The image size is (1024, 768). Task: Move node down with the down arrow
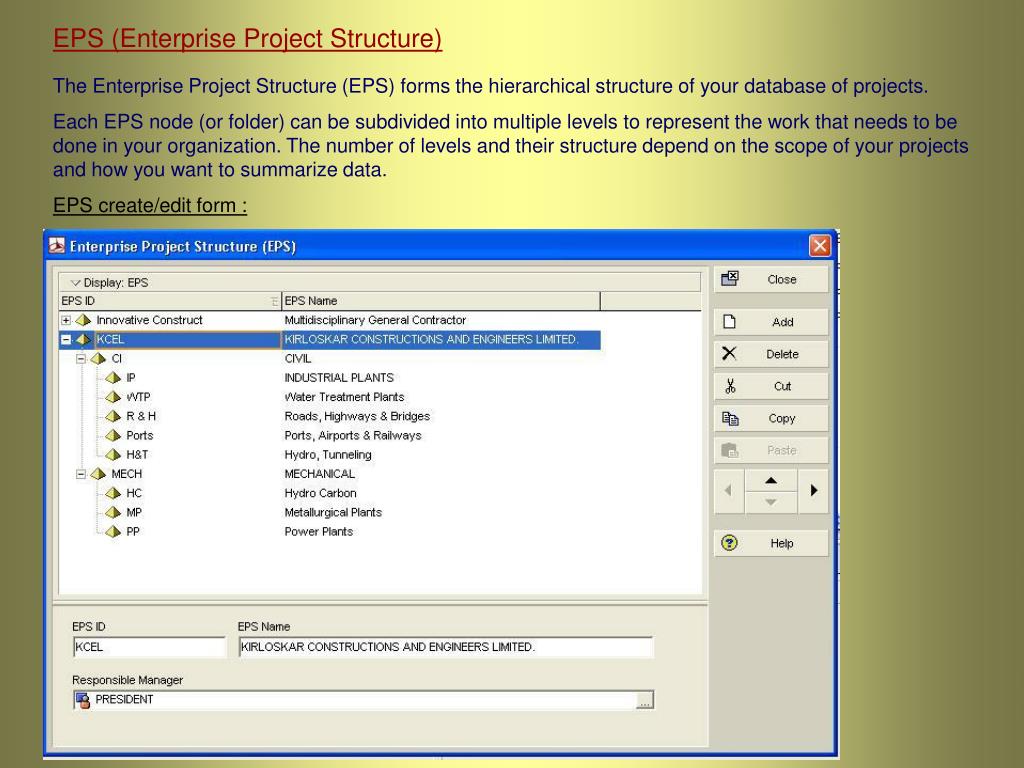771,502
